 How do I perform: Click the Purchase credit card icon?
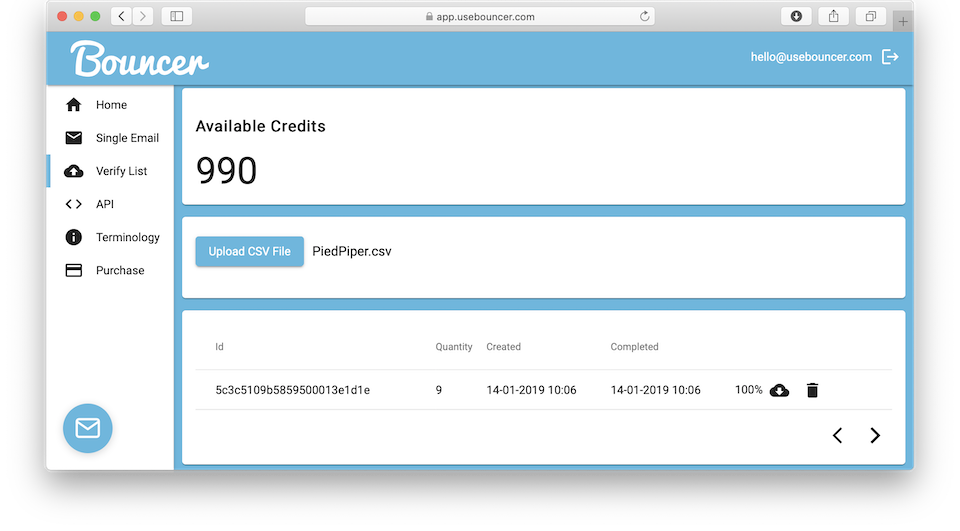click(x=73, y=270)
